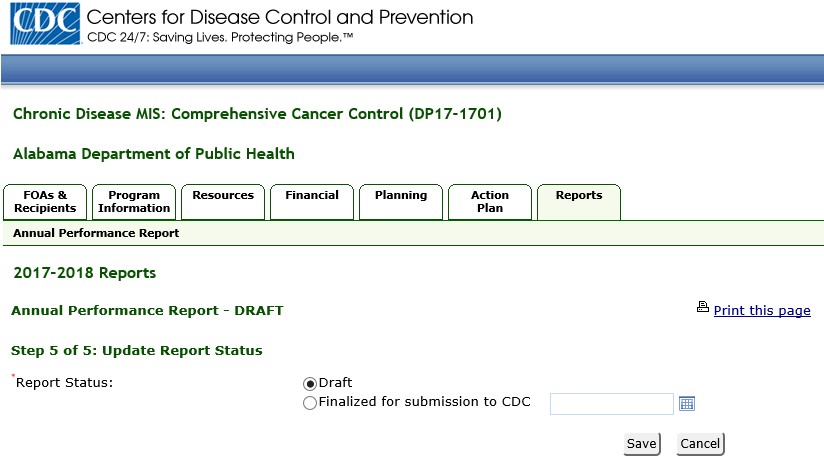This screenshot has height=468, width=824.
Task: Click the Report Status label
Action: (x=64, y=383)
